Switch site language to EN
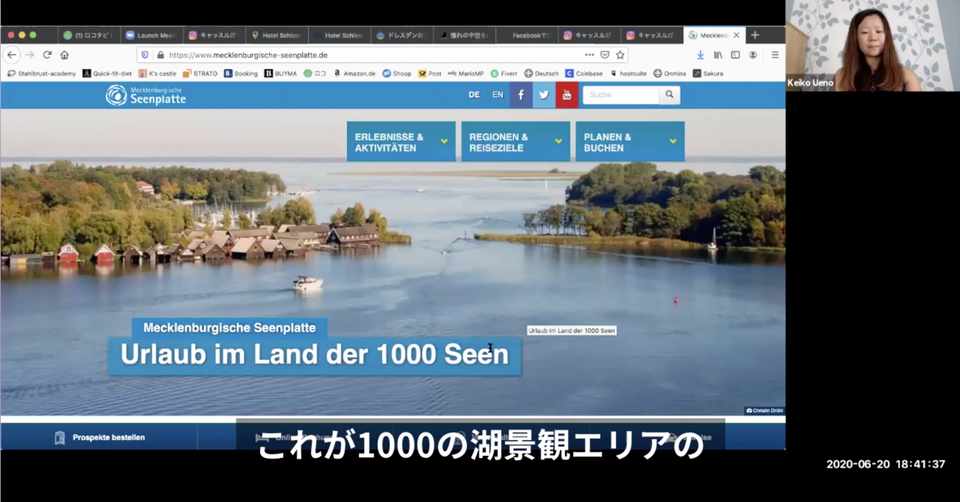The height and width of the screenshot is (502, 960). point(498,94)
